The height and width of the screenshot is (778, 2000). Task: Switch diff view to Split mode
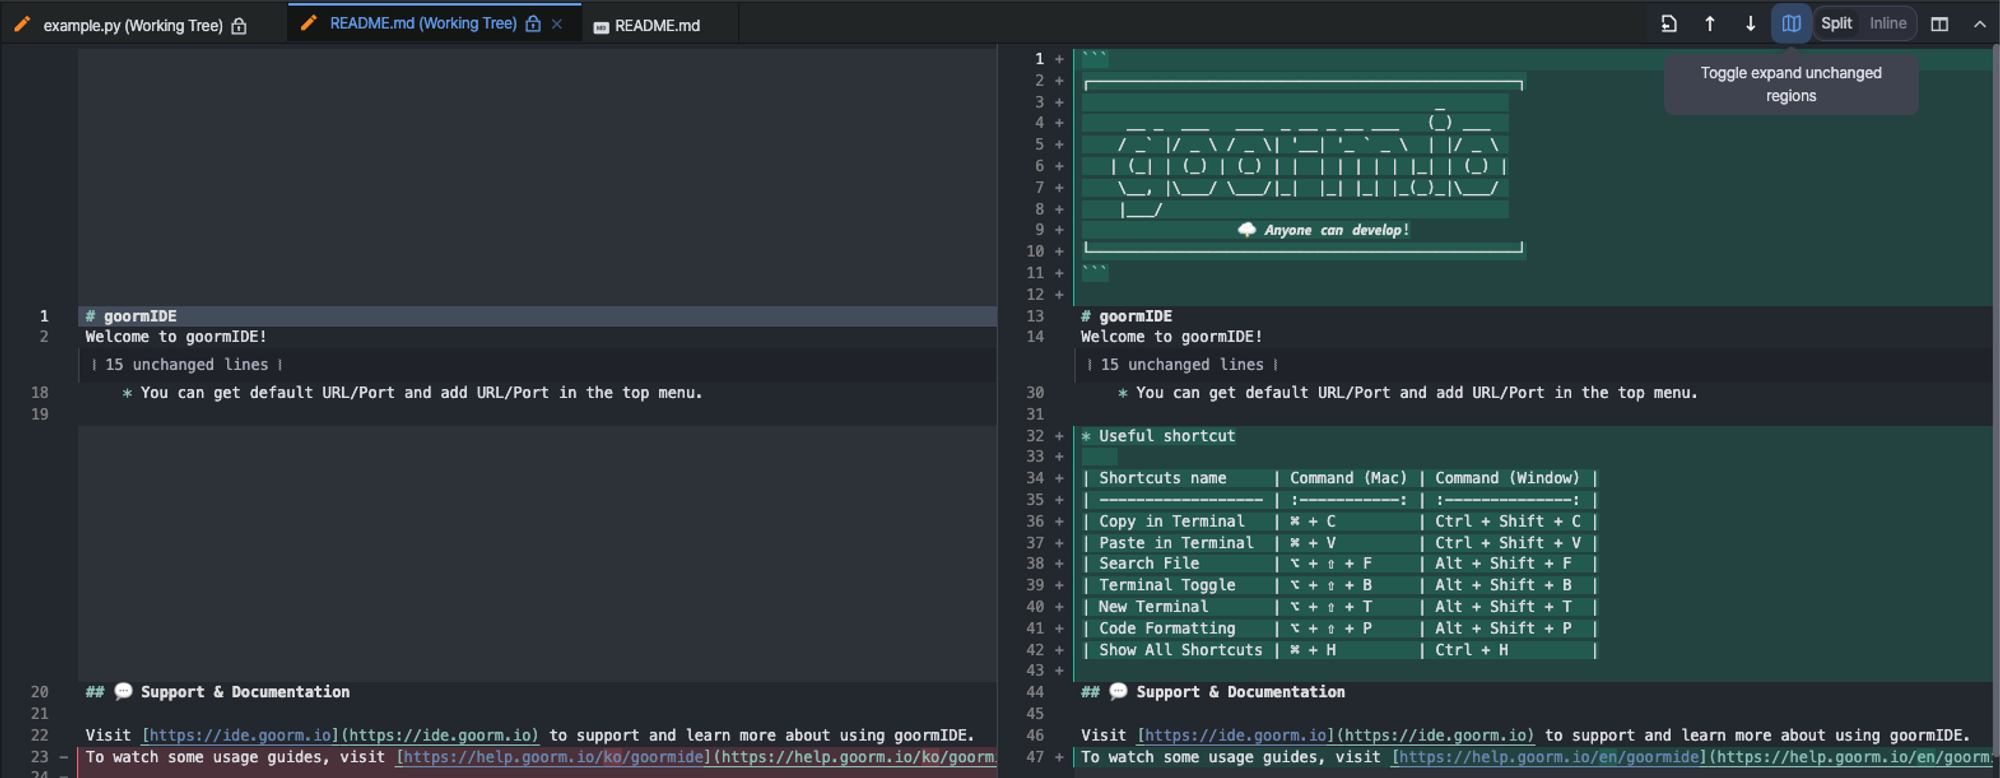click(1836, 24)
